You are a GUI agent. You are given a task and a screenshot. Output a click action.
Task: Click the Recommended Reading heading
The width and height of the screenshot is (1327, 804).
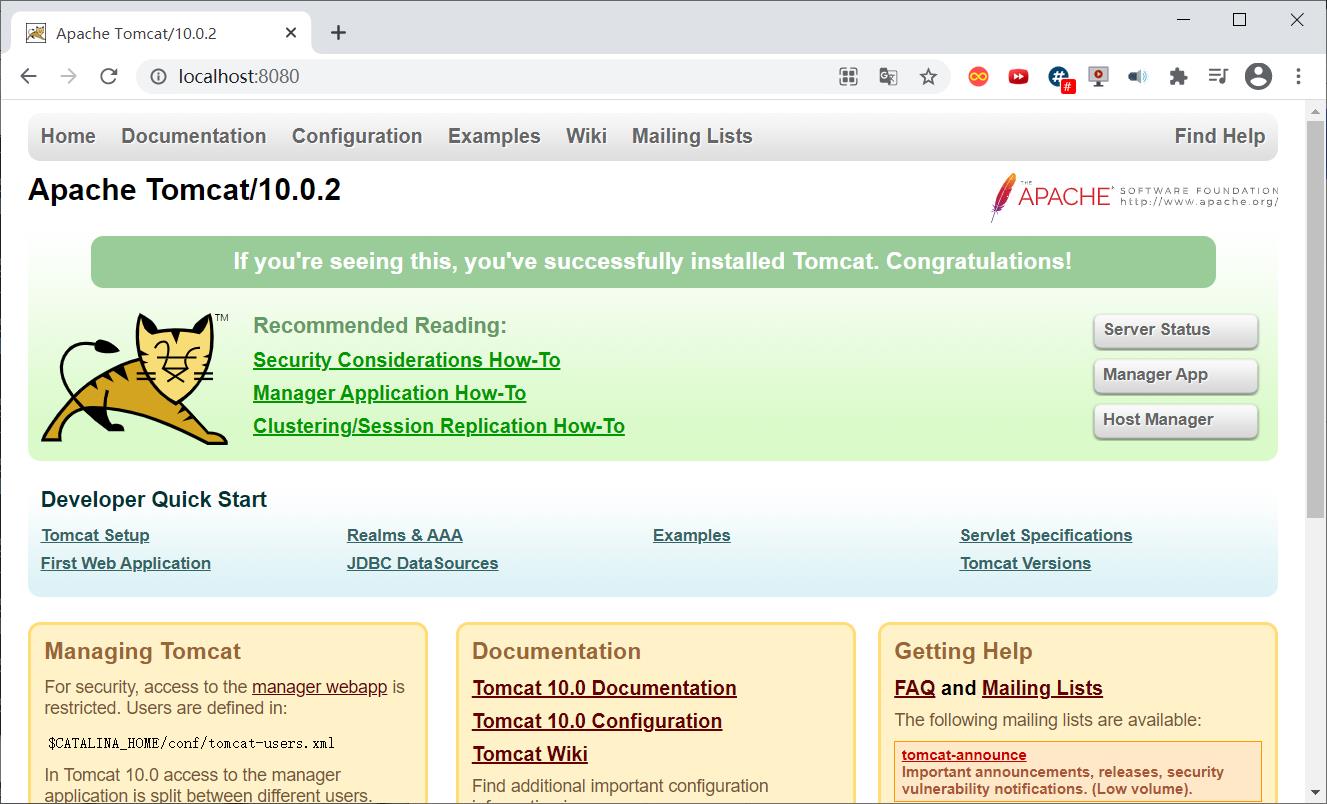coord(380,326)
